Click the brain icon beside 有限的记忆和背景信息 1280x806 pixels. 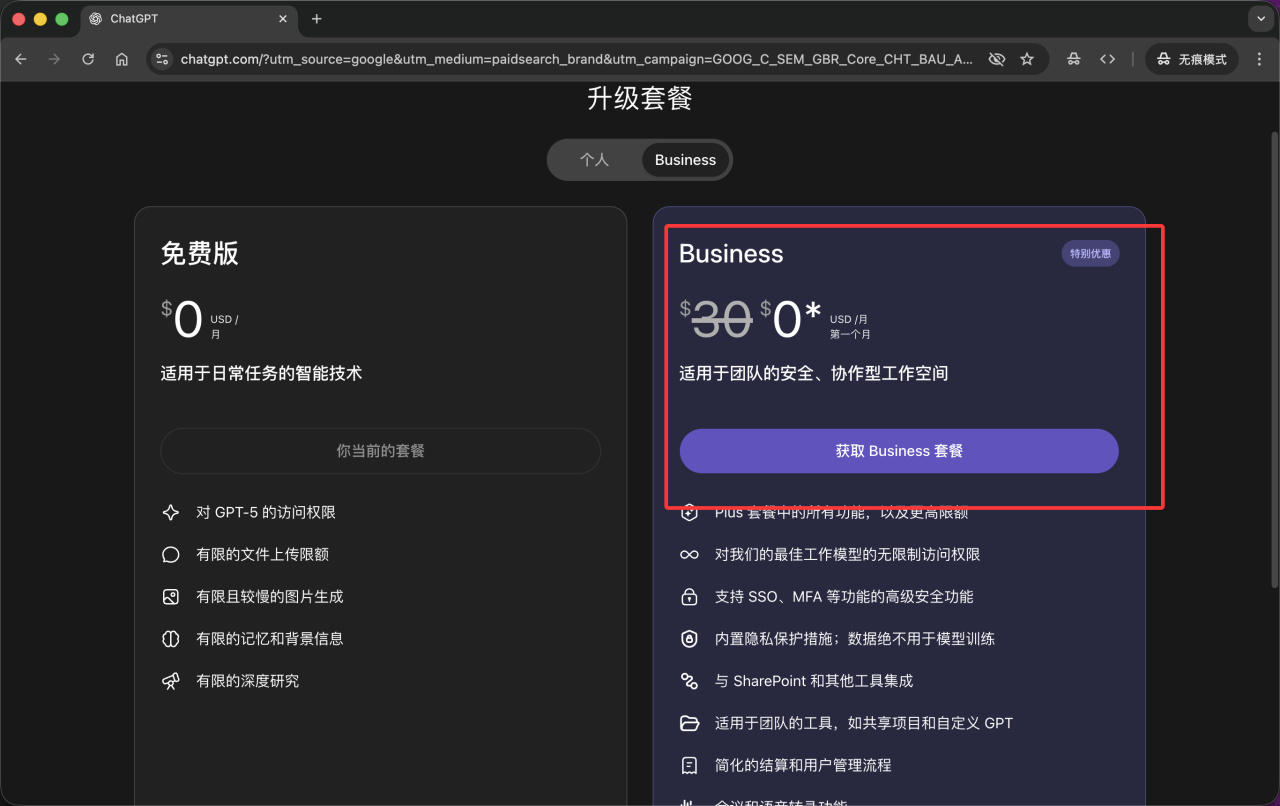tap(171, 639)
